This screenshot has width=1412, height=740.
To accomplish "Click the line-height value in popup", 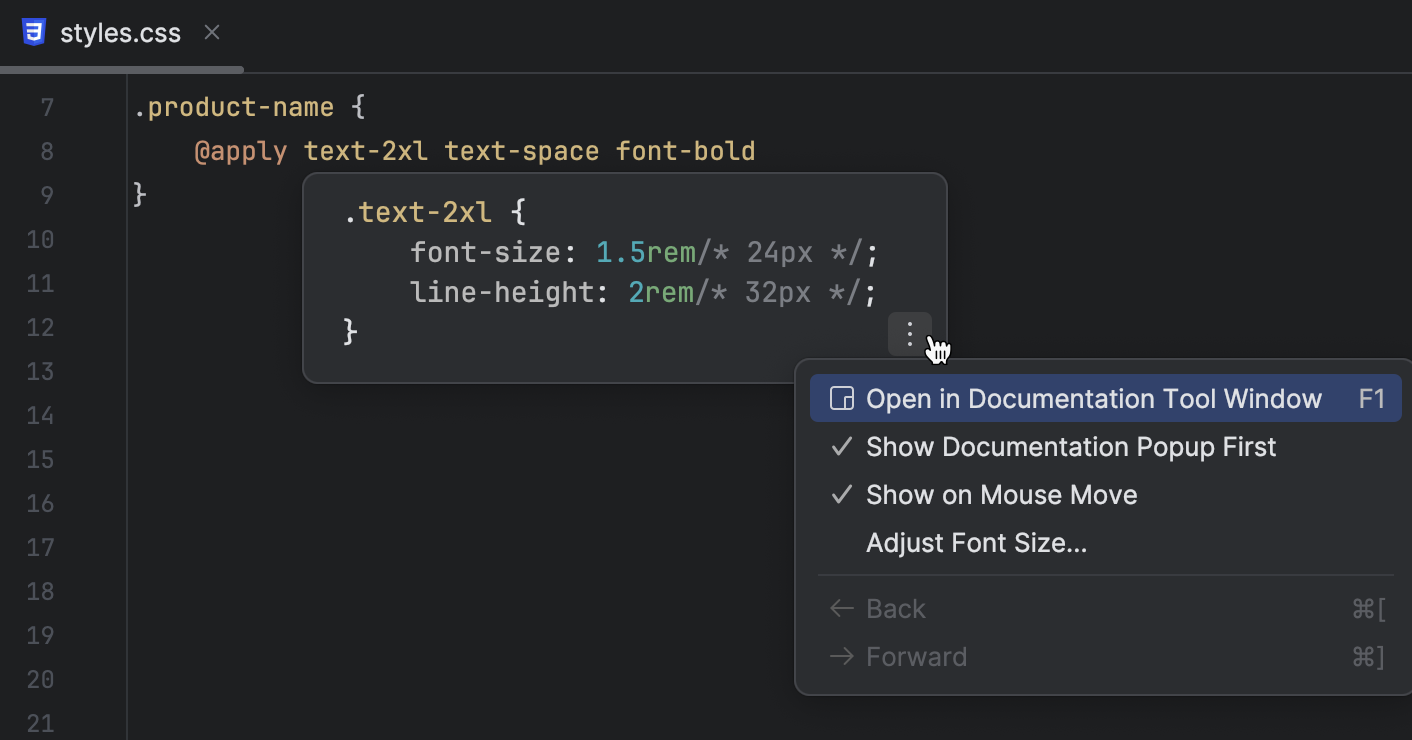I will point(661,293).
